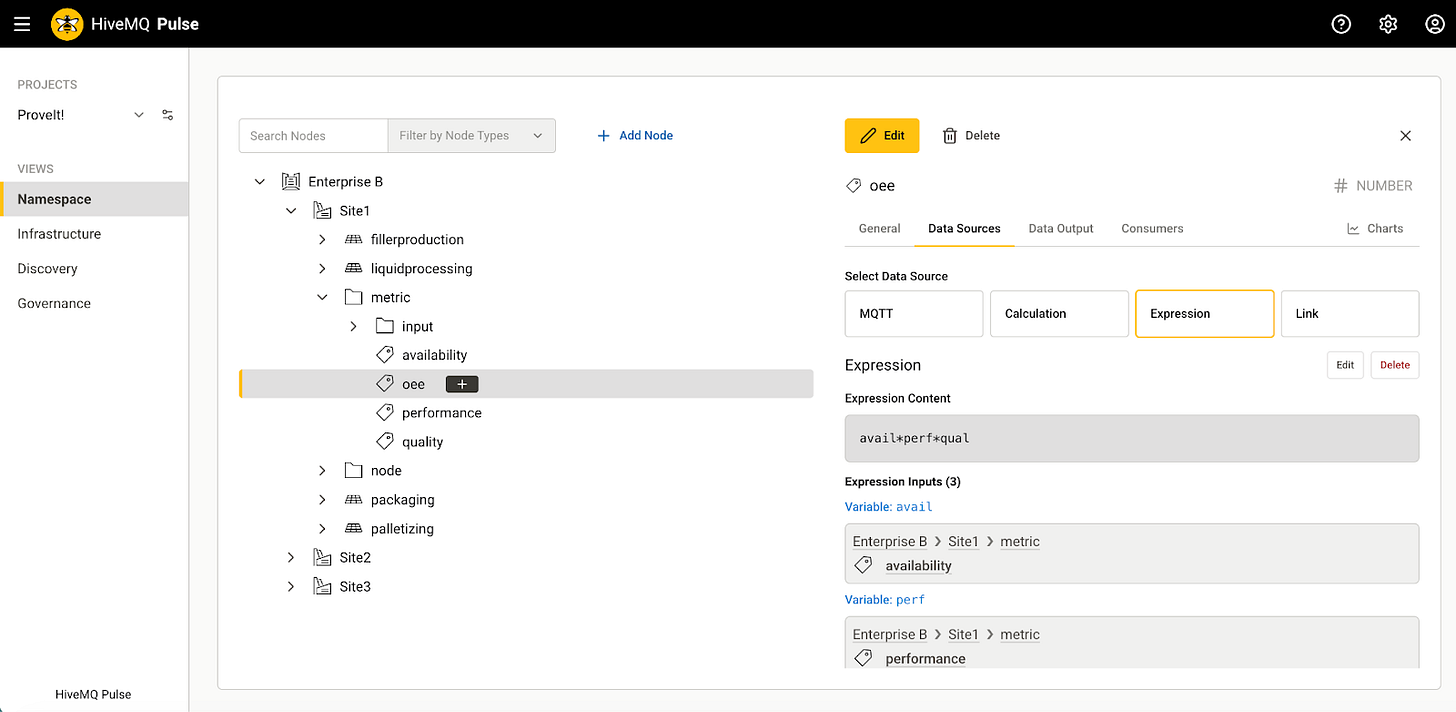This screenshot has height=712, width=1456.
Task: Click the packaging area icon
Action: tap(353, 500)
